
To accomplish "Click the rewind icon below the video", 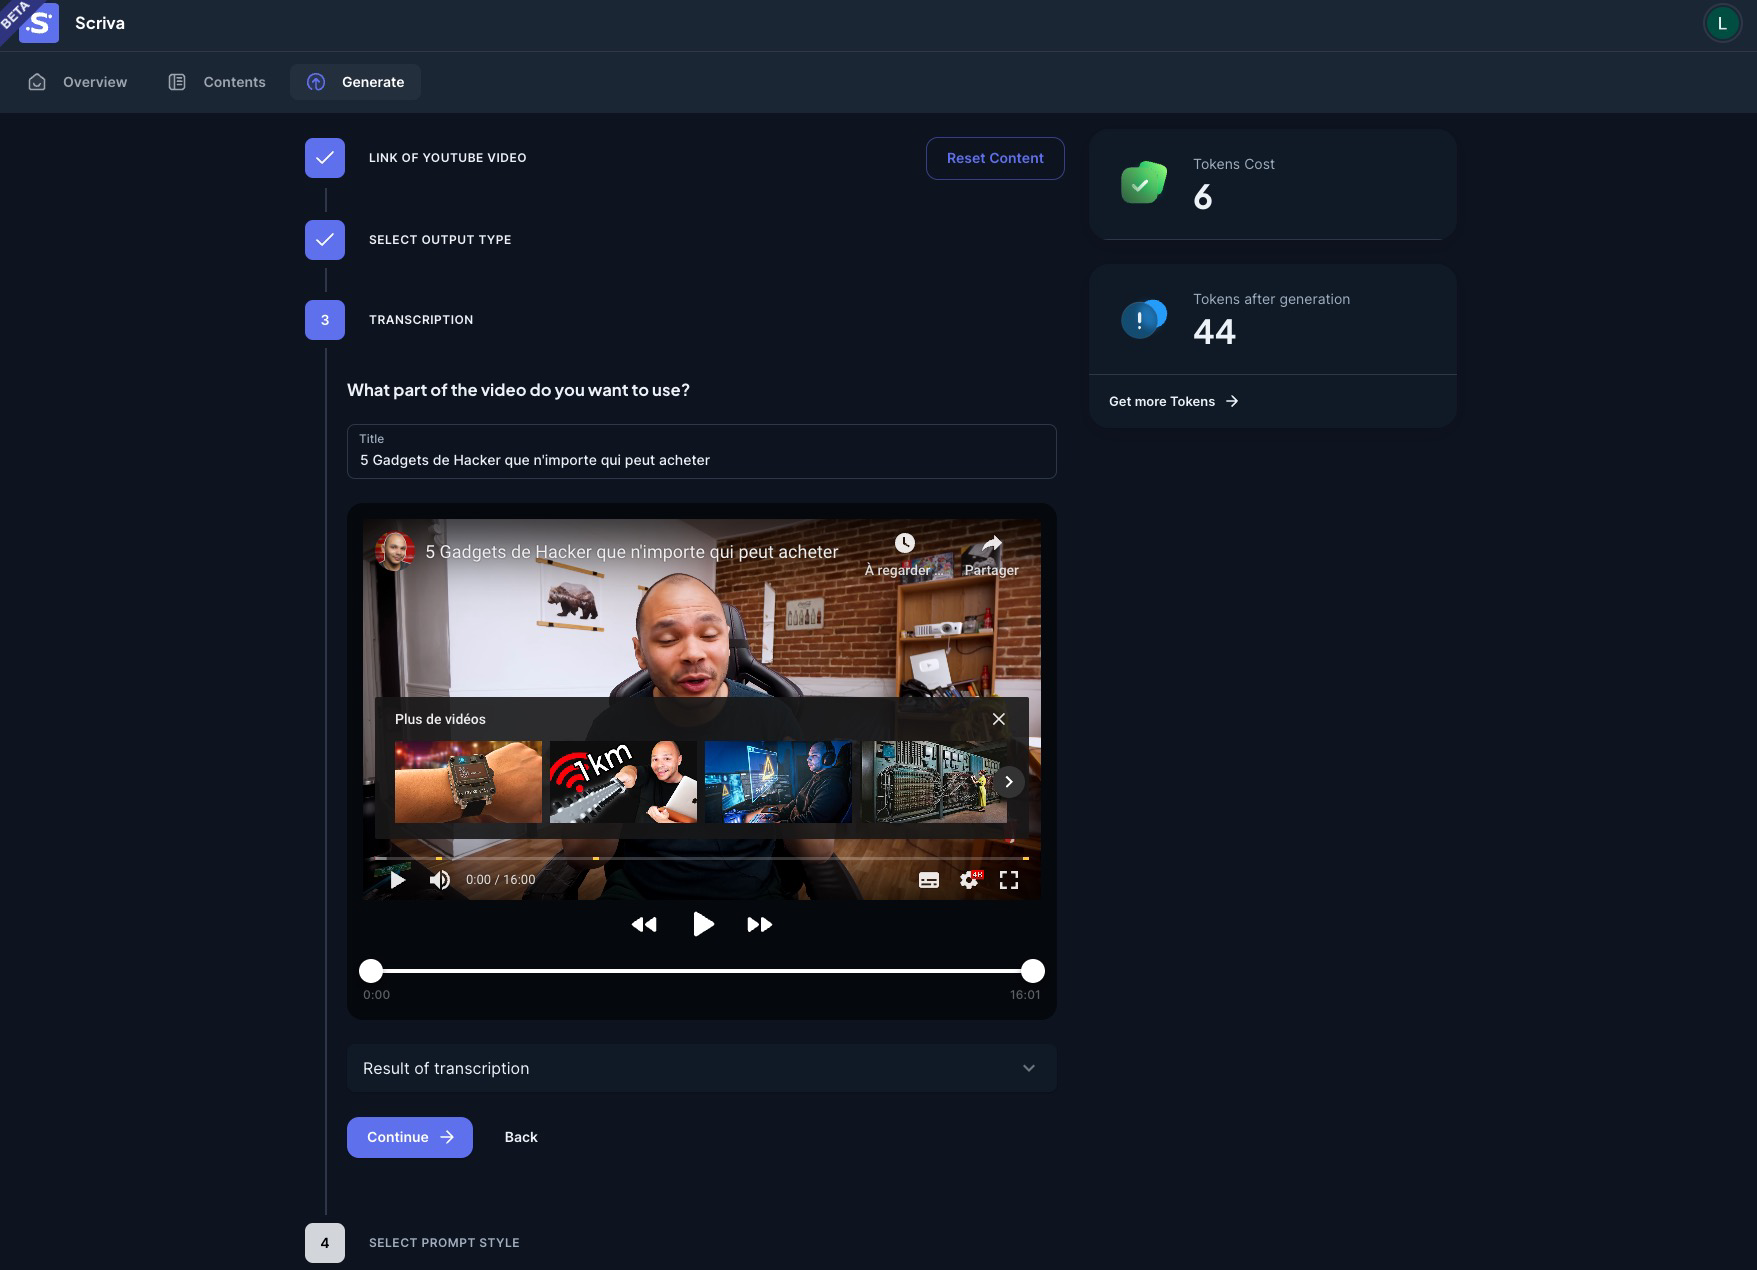I will 644,925.
